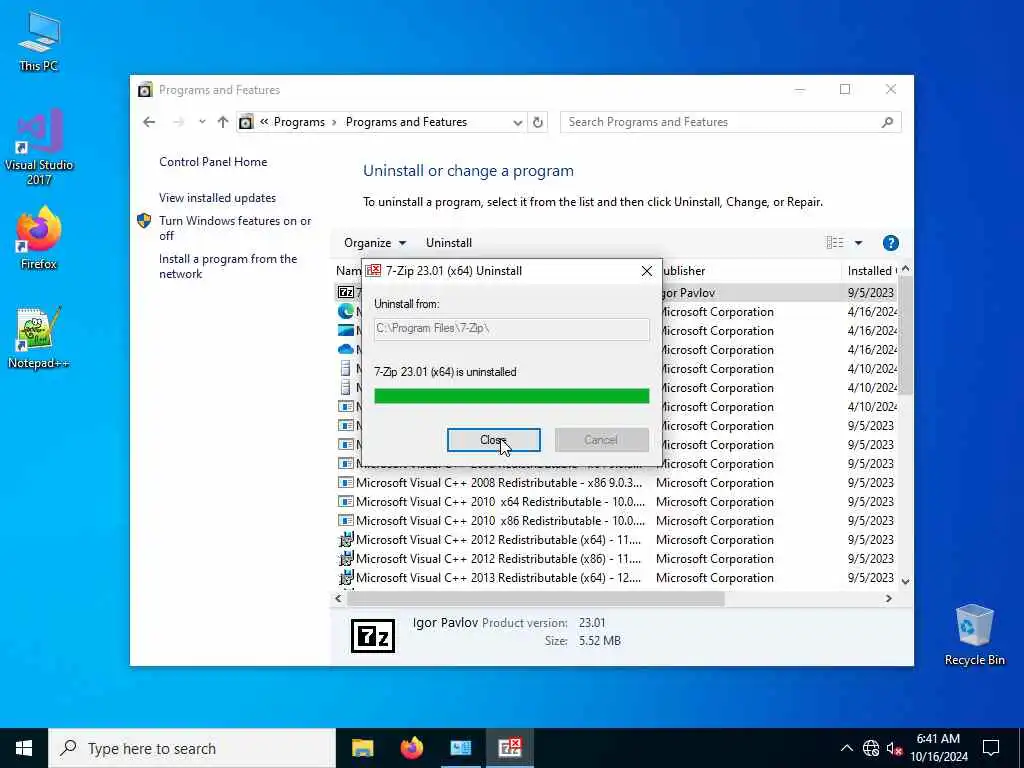Open Firefox from the taskbar

[x=411, y=748]
